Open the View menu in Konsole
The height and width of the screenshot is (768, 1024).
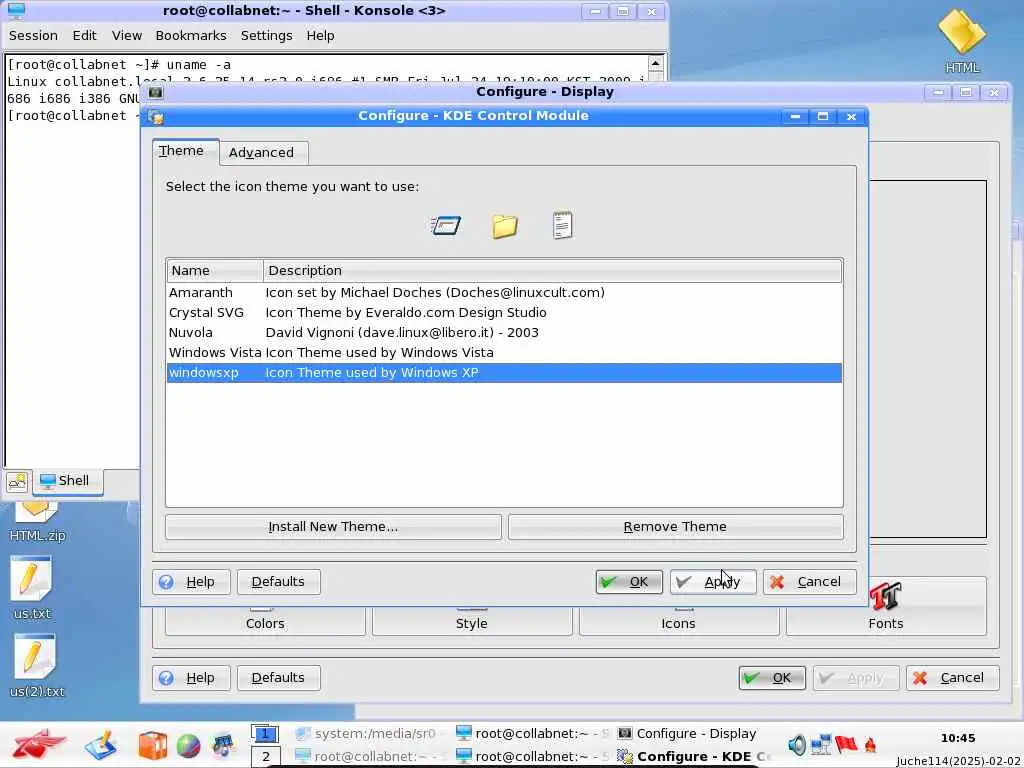click(127, 36)
